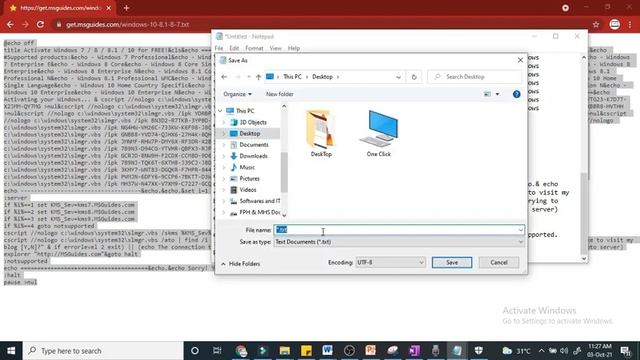Select the One Click computer shortcut
The width and height of the screenshot is (640, 360).
pos(379,133)
